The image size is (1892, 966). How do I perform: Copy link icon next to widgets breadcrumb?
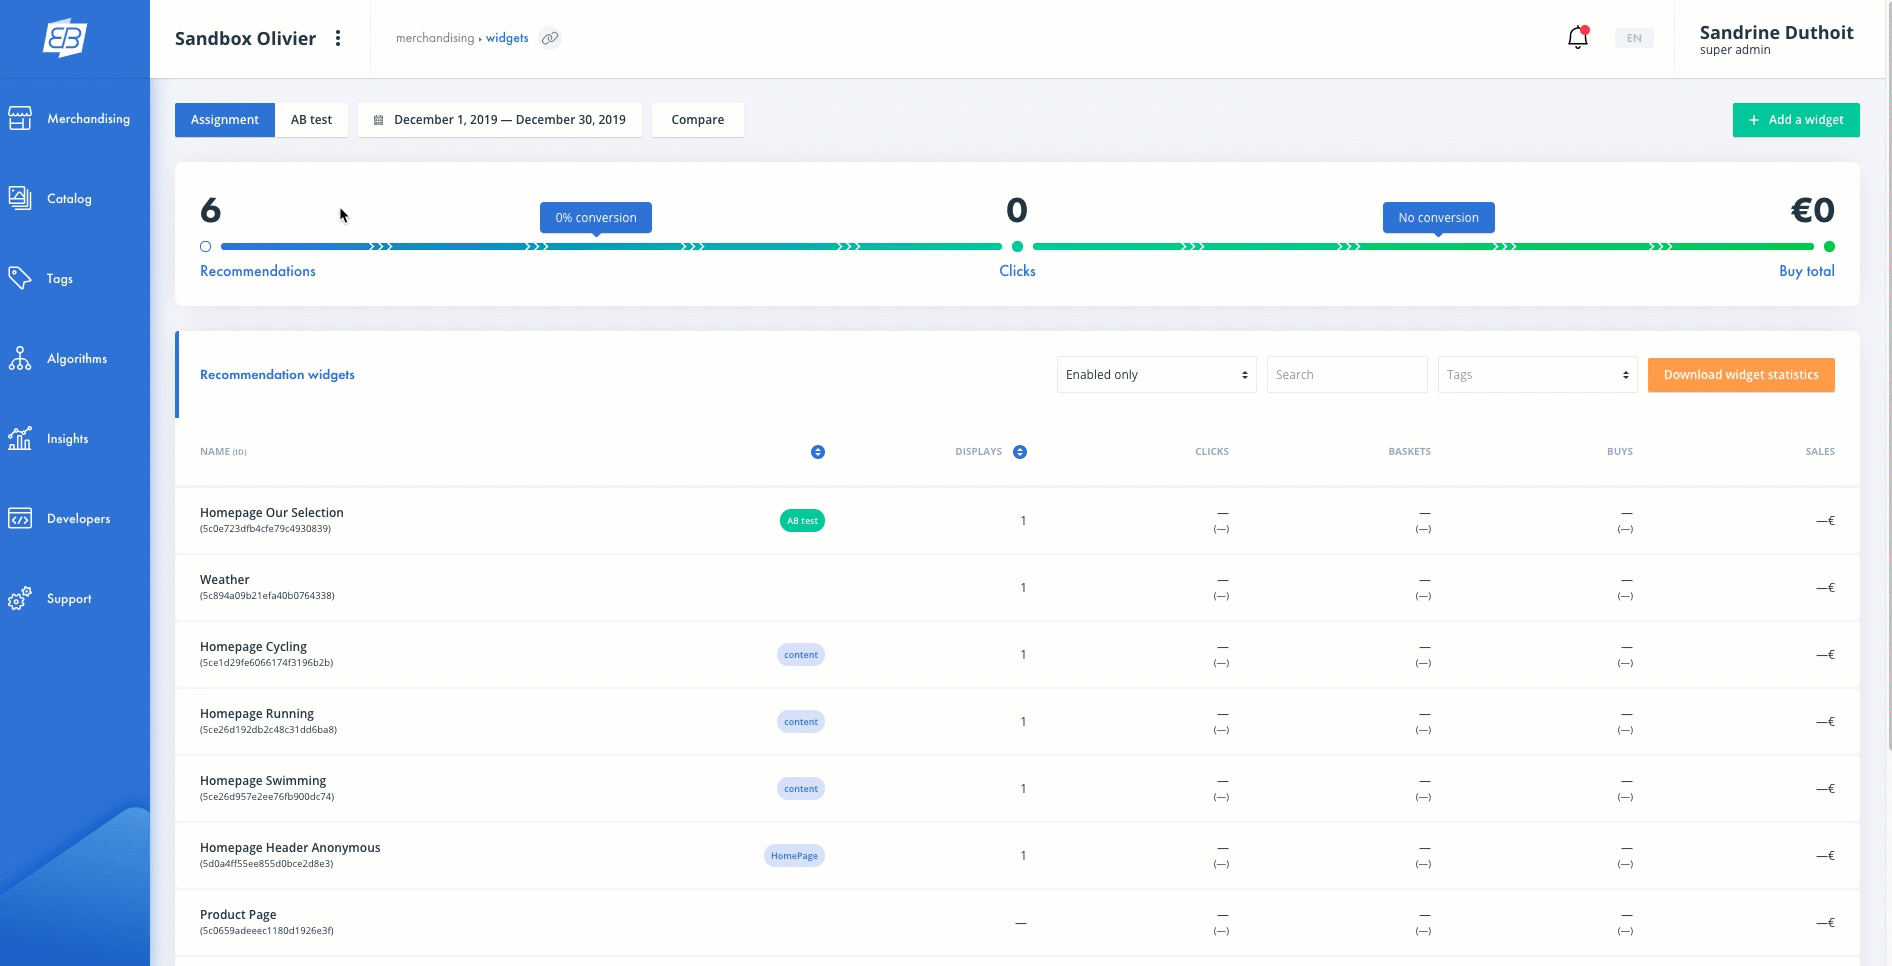click(x=550, y=38)
